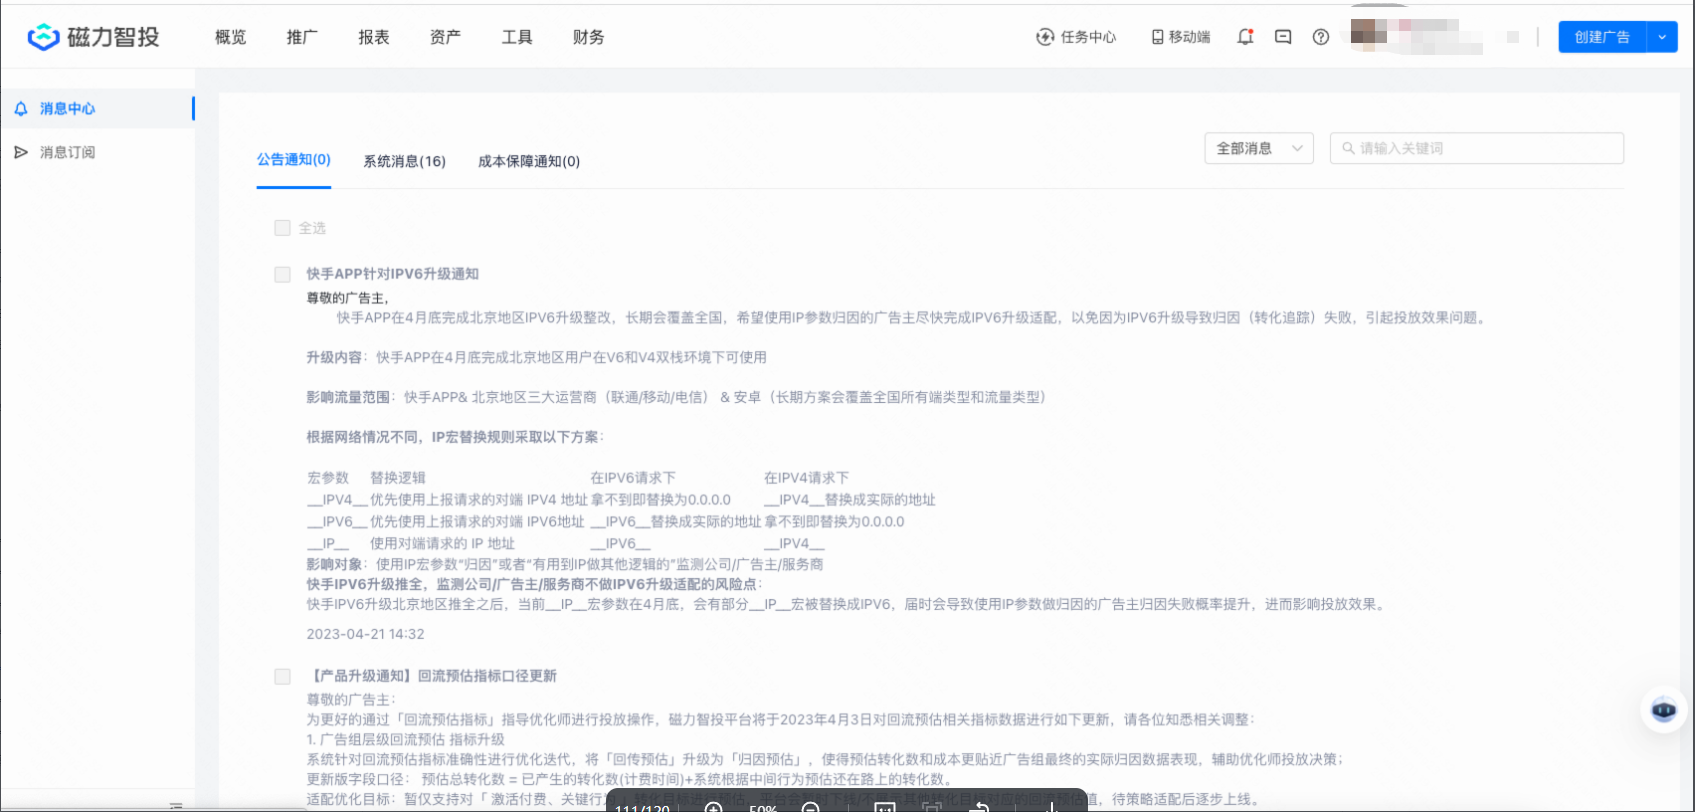Click the magnifier icon in the keyword search box
Screen dimensions: 1695x812
tap(1348, 148)
